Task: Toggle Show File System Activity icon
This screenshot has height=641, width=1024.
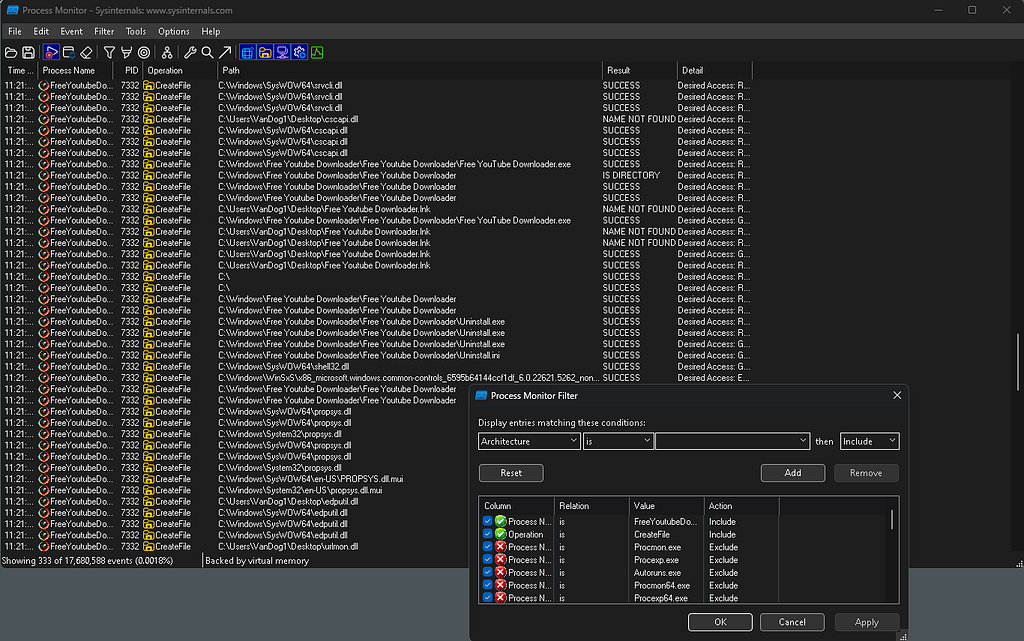Action: click(x=264, y=53)
